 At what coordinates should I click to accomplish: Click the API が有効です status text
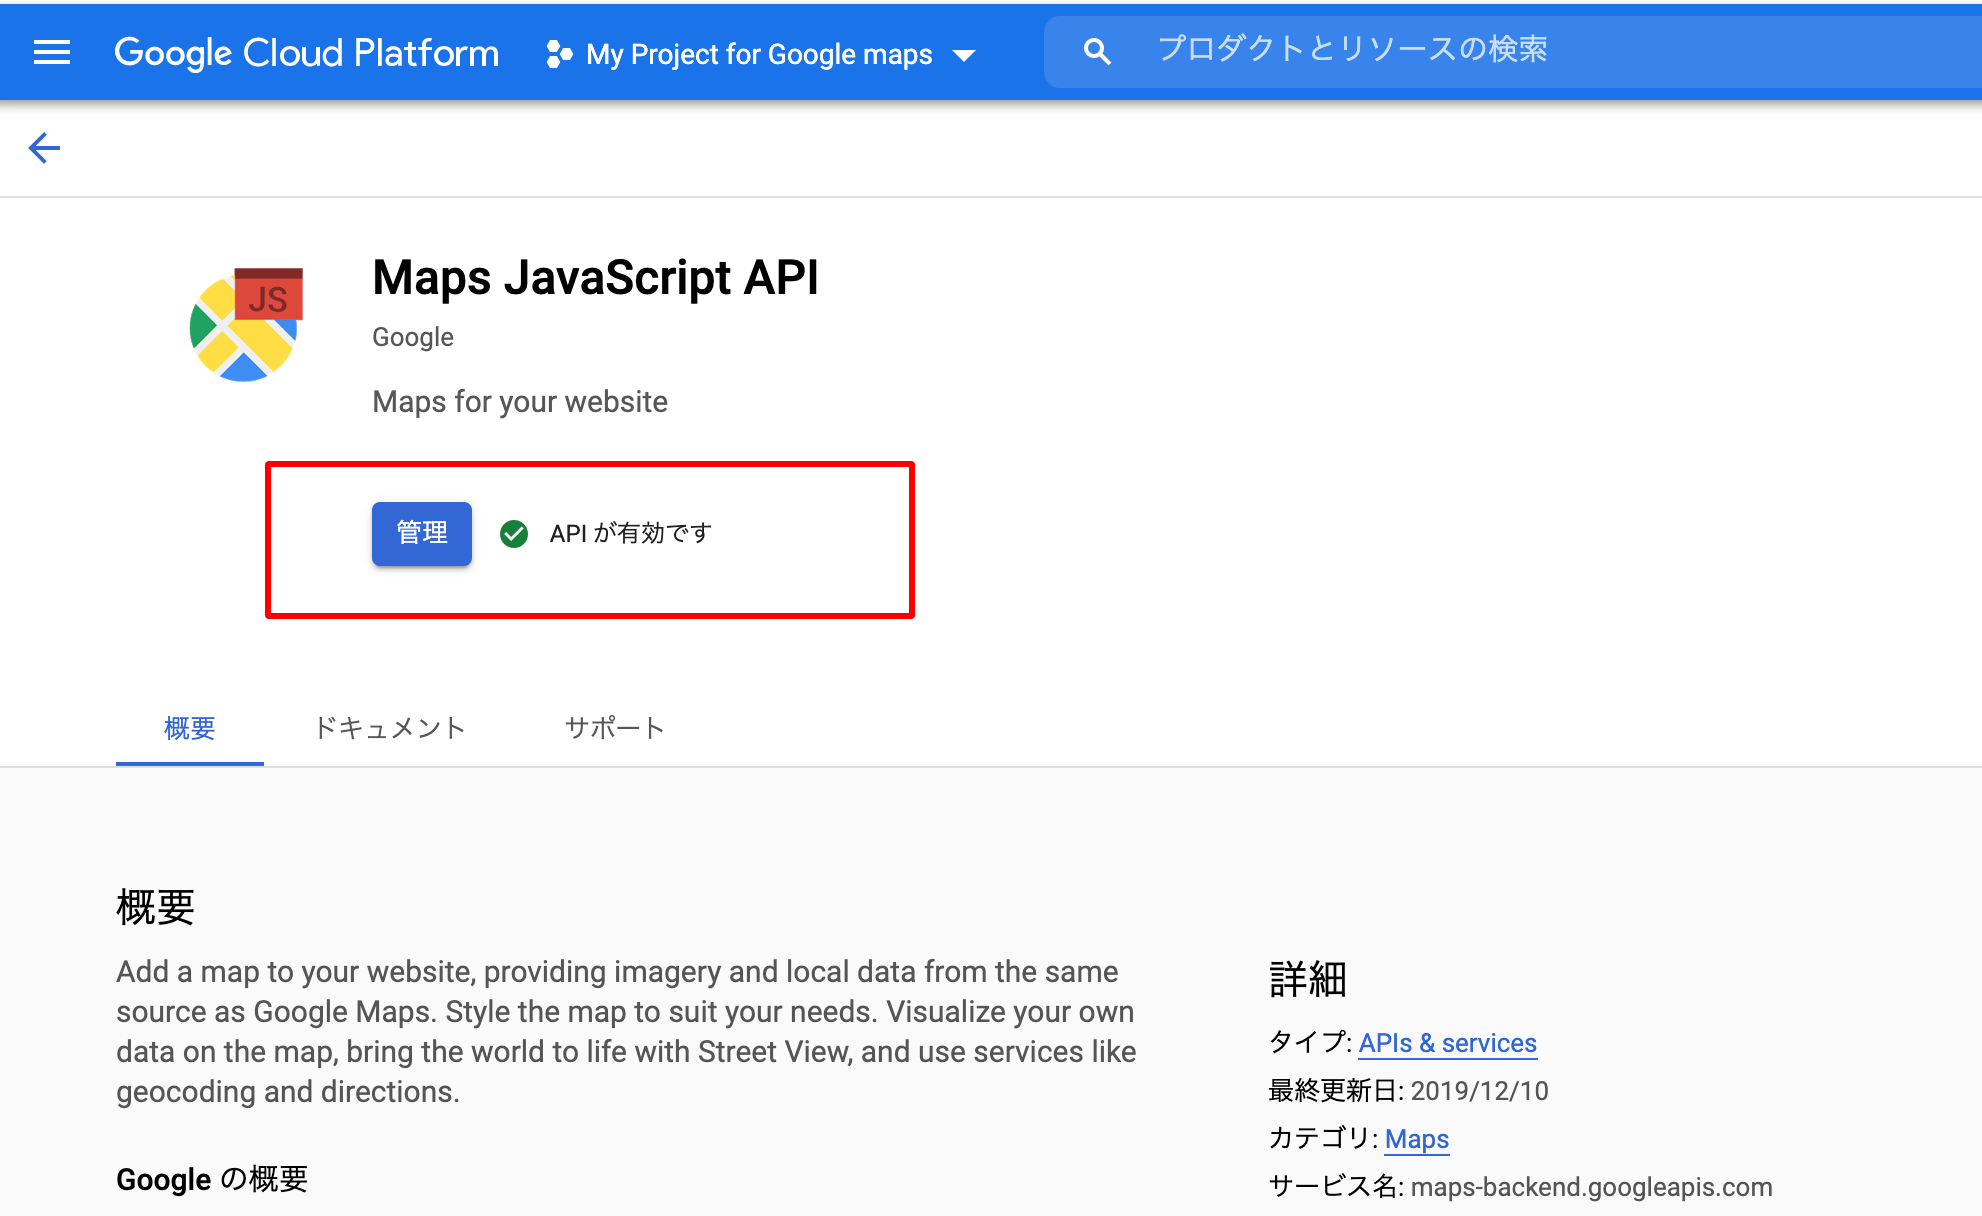coord(631,533)
